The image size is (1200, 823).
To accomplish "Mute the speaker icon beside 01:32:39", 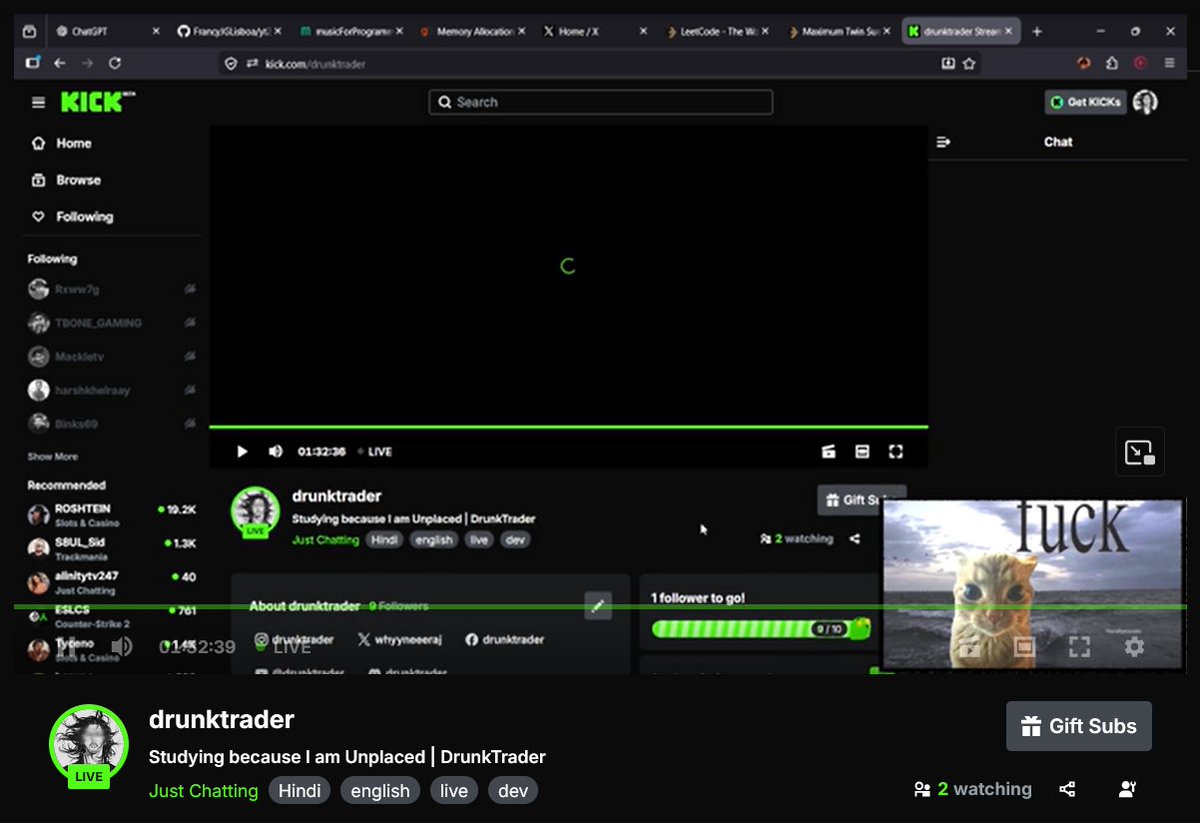I will [121, 647].
